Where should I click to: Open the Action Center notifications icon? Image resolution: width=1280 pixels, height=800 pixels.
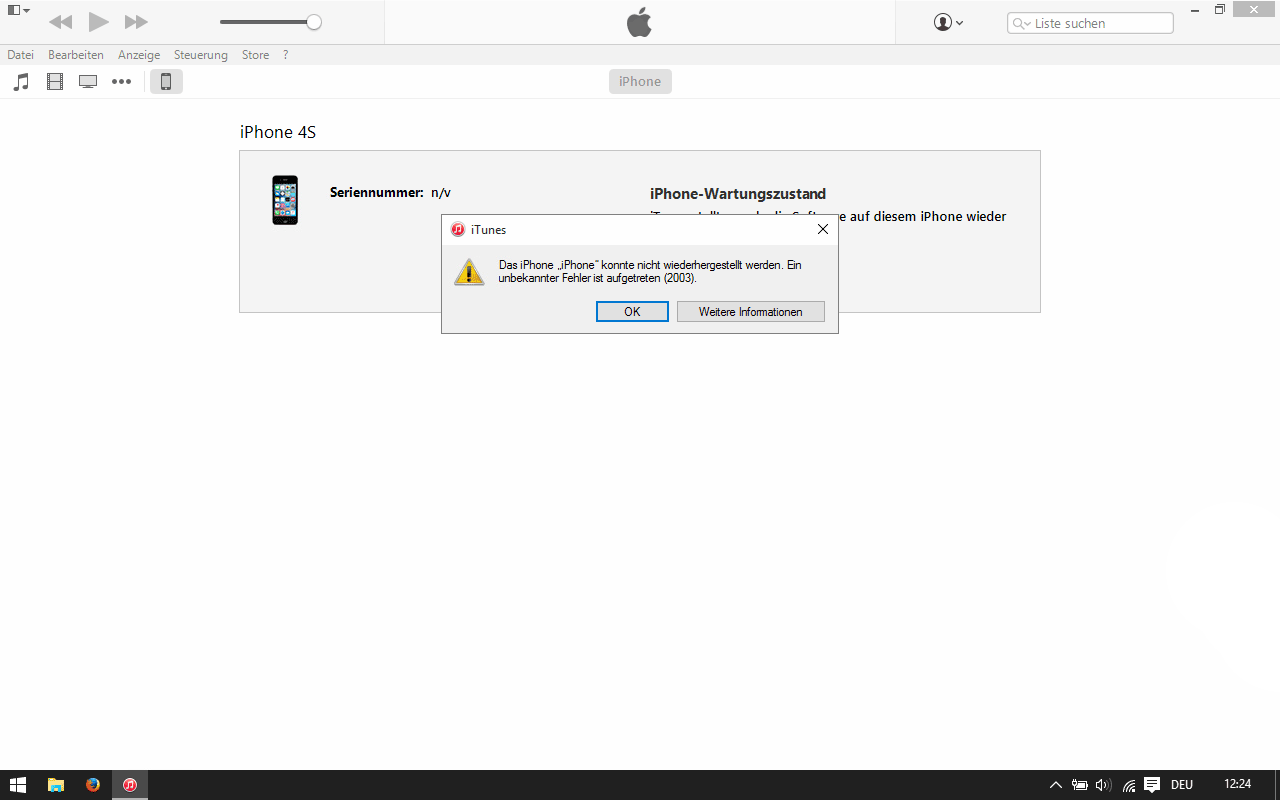[x=1152, y=785]
